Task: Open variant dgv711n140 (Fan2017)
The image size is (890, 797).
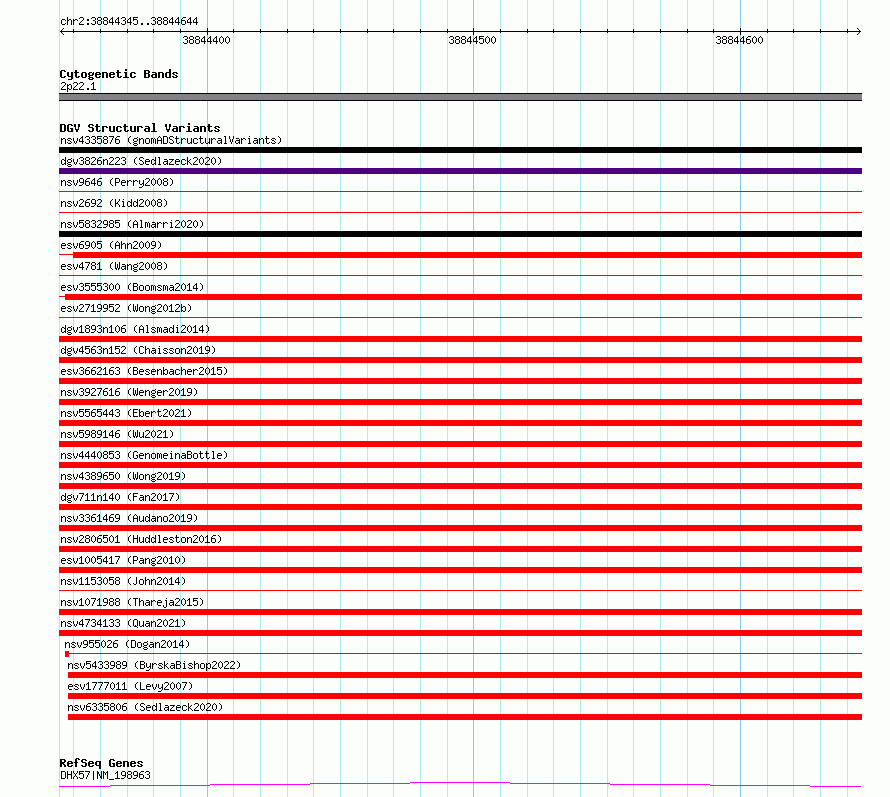Action: 120,497
